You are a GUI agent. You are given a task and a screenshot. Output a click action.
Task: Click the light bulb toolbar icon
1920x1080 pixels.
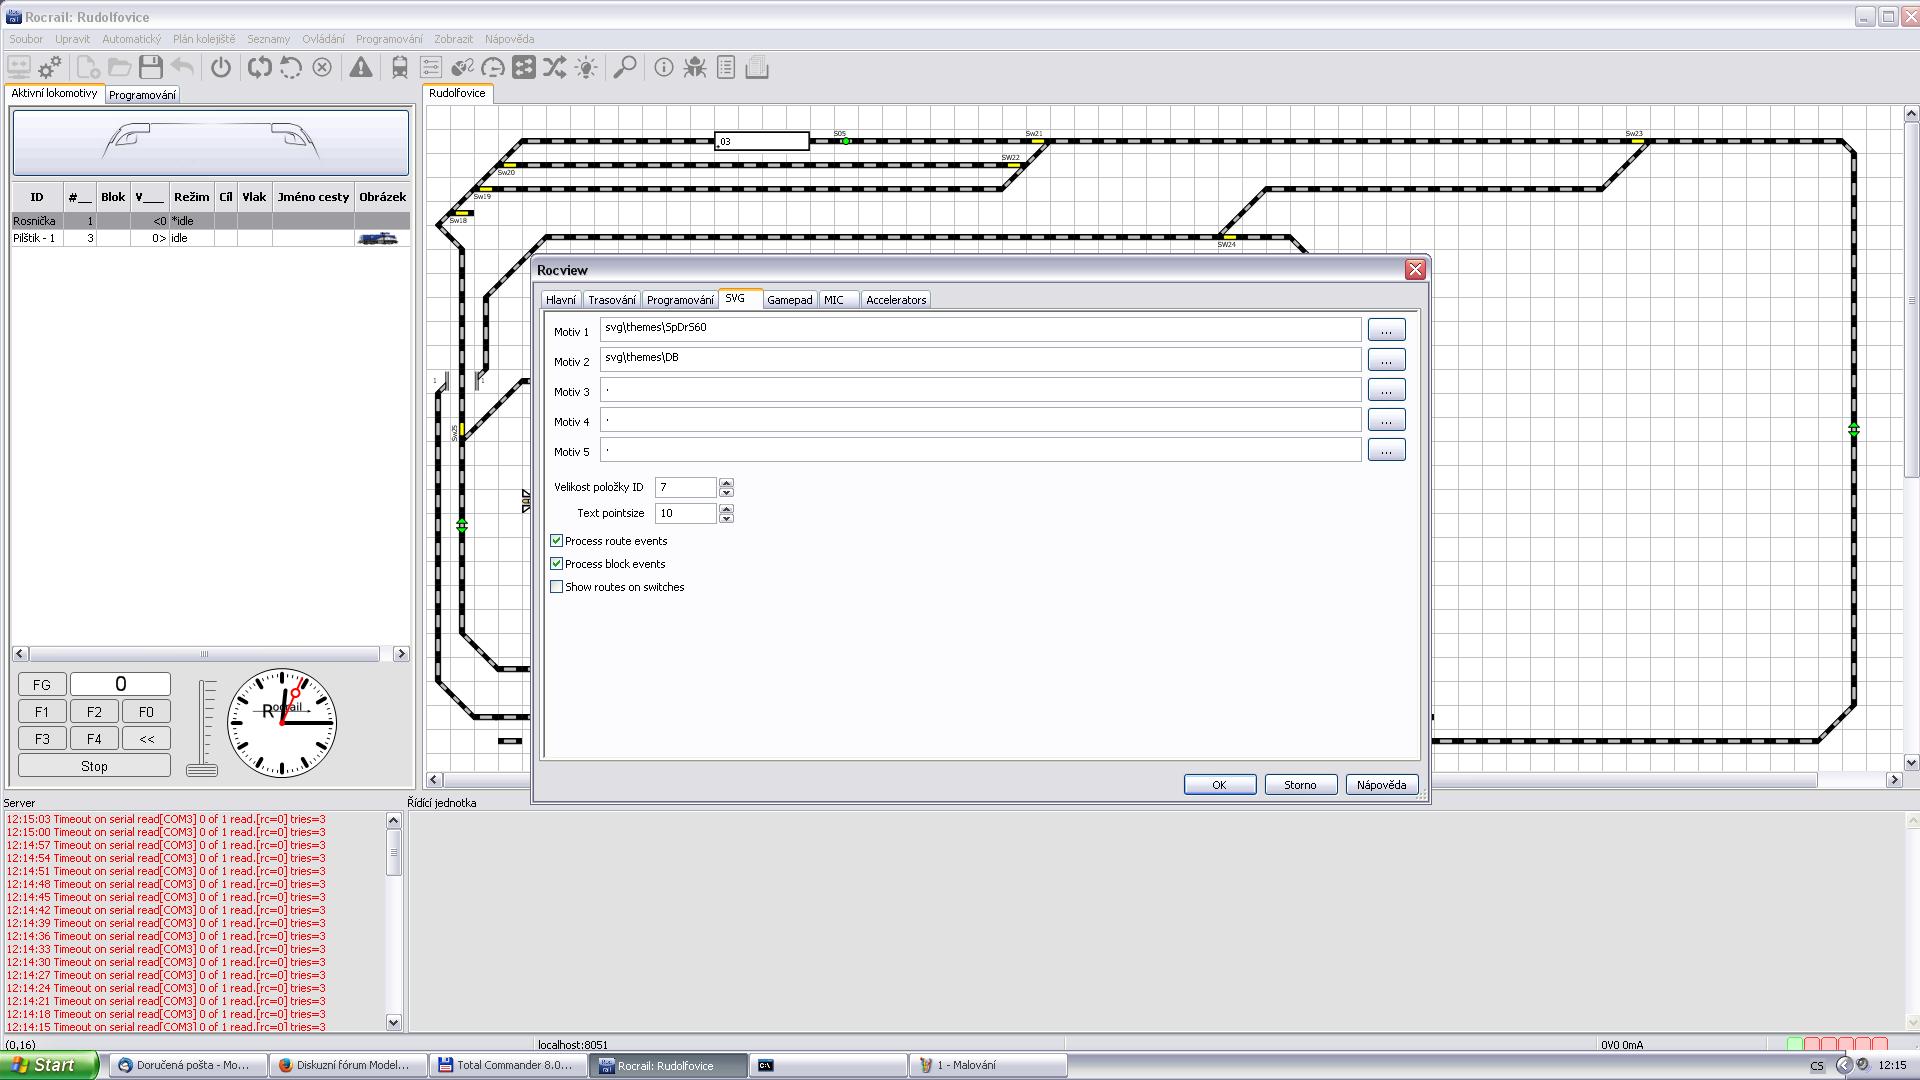point(586,68)
